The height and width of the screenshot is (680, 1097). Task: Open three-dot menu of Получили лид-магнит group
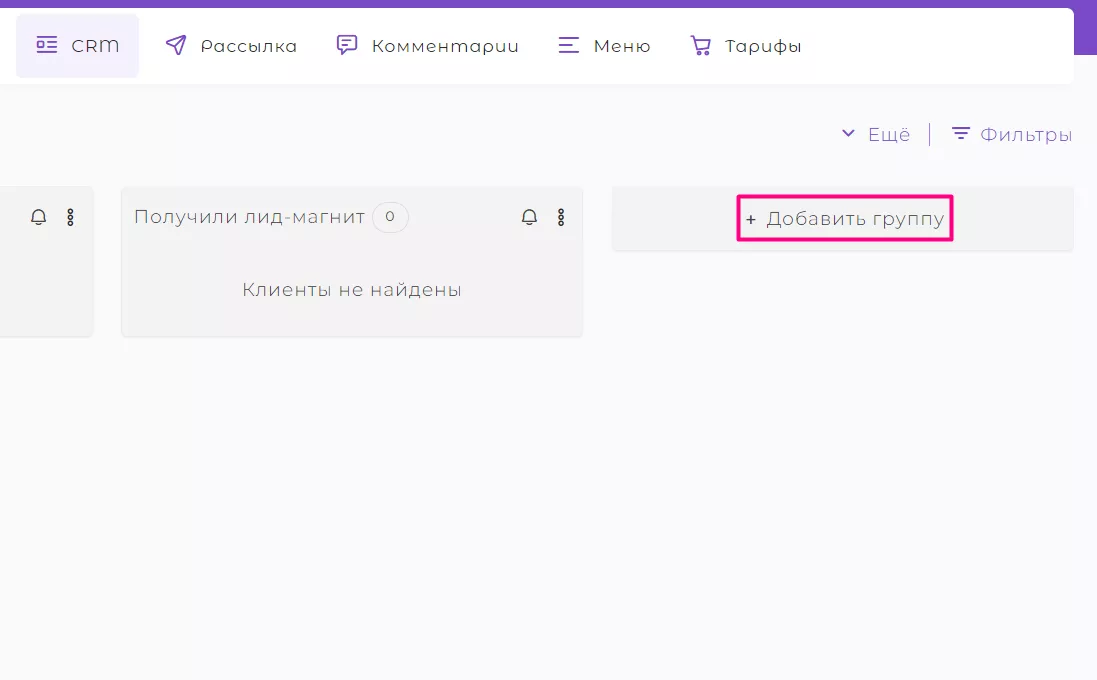click(561, 217)
